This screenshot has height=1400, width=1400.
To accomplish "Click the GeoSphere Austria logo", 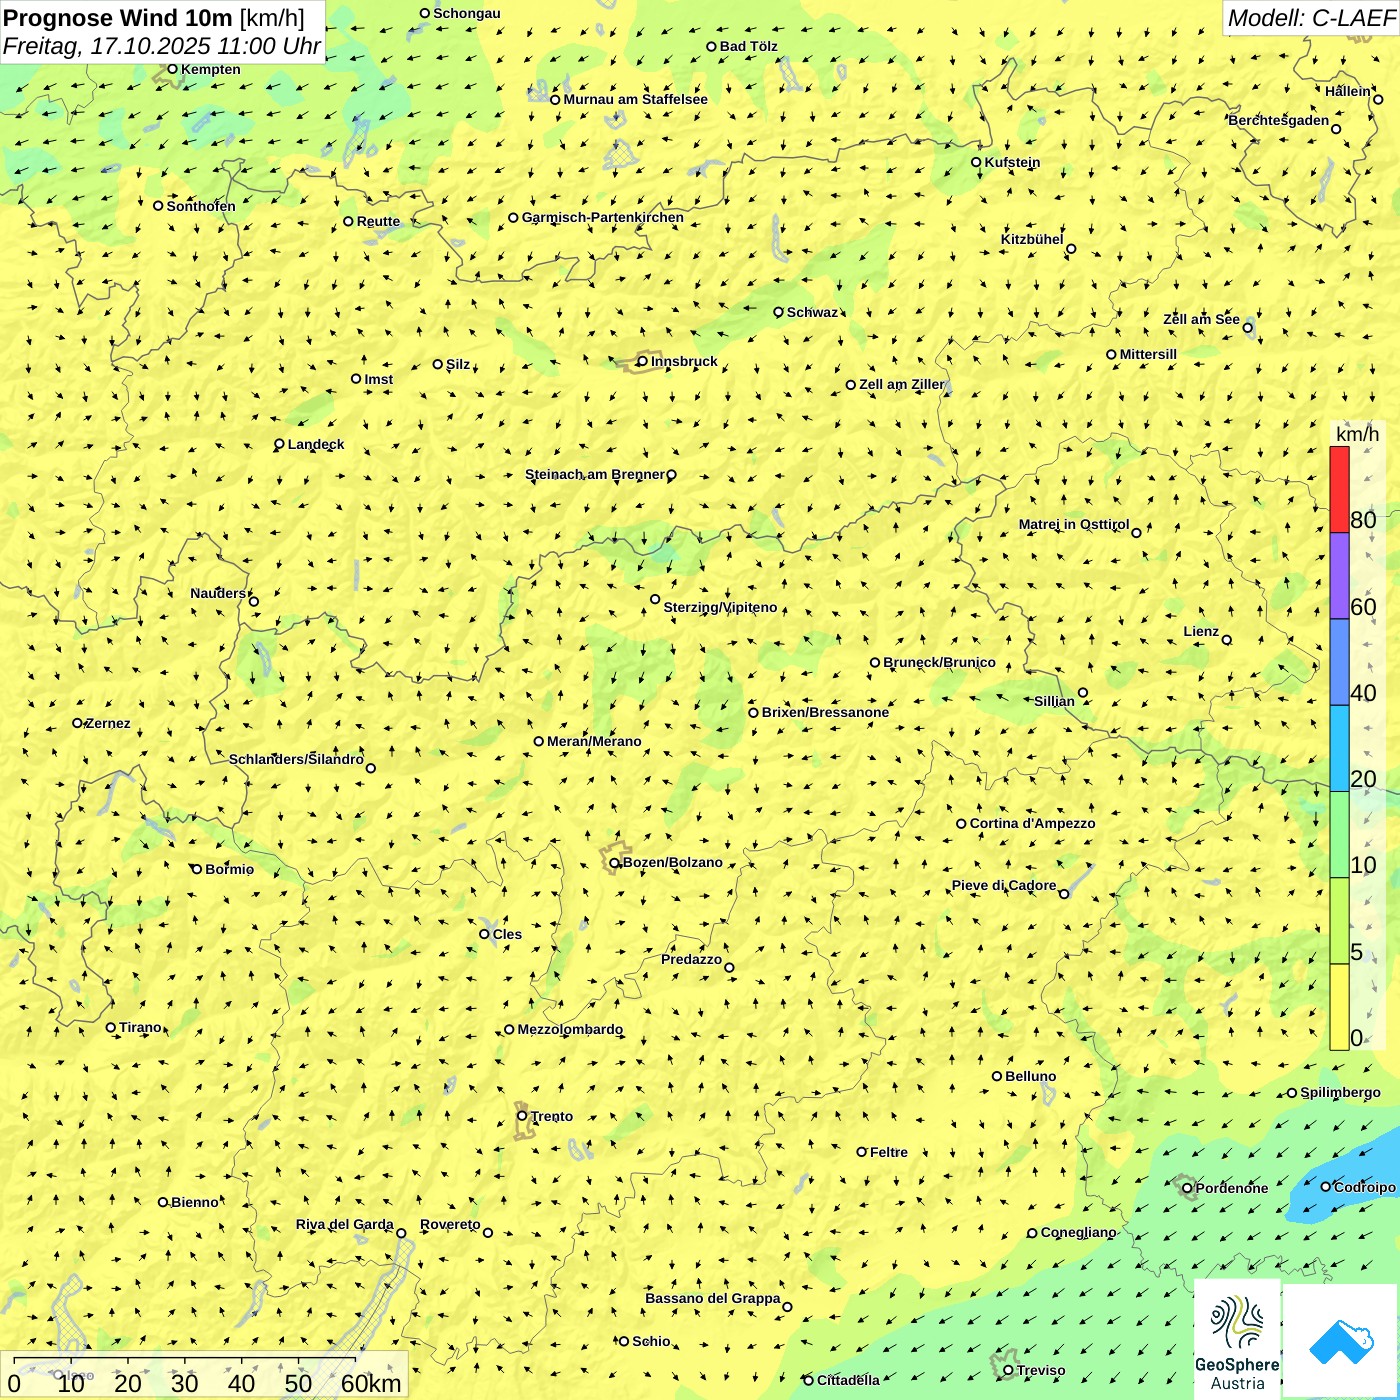I will (1237, 1342).
